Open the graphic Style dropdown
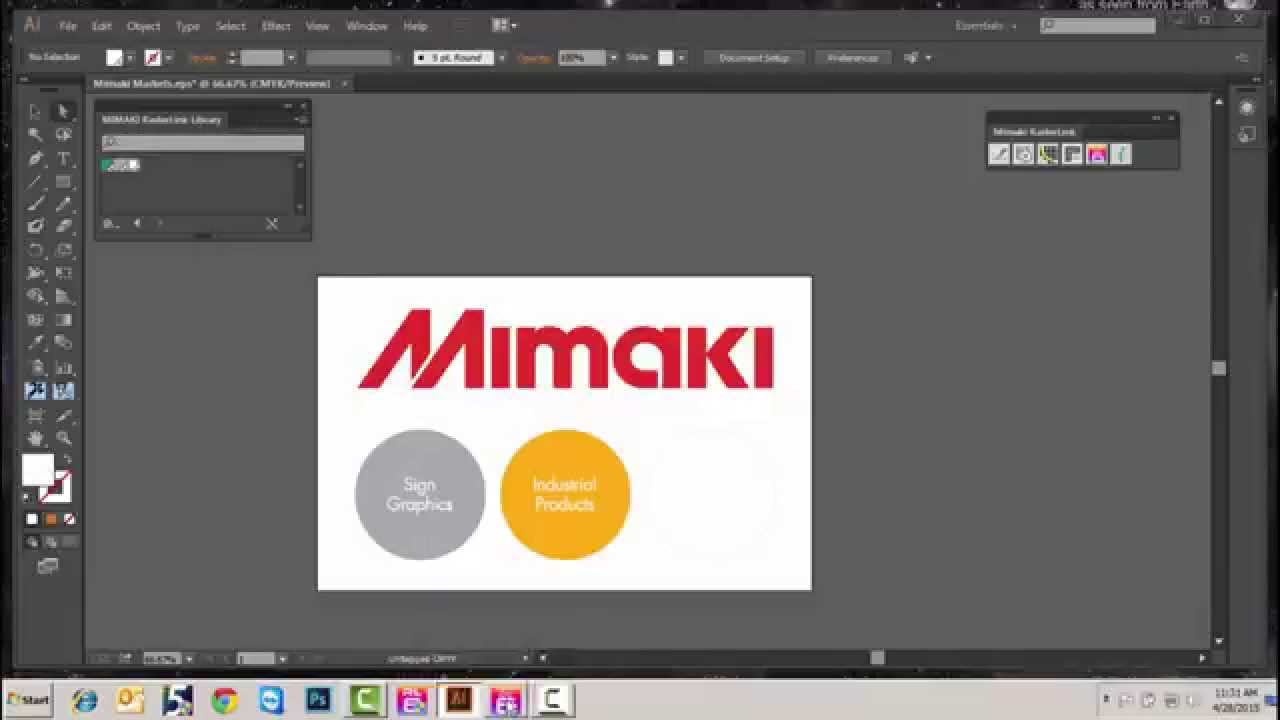The height and width of the screenshot is (720, 1280). 681,58
